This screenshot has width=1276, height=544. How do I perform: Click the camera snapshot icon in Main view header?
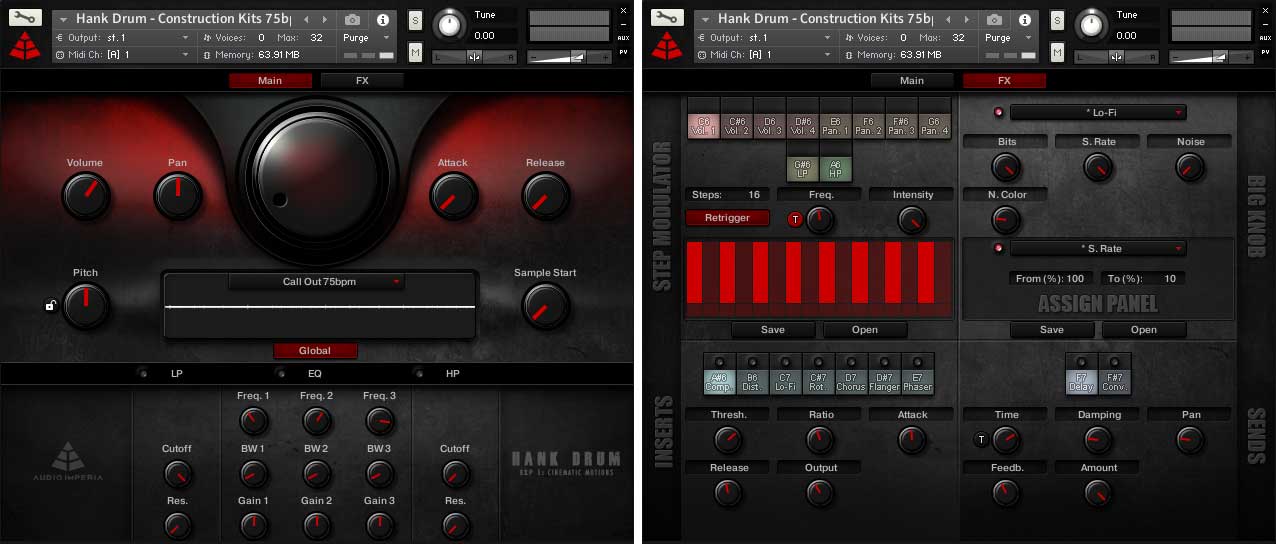point(353,20)
